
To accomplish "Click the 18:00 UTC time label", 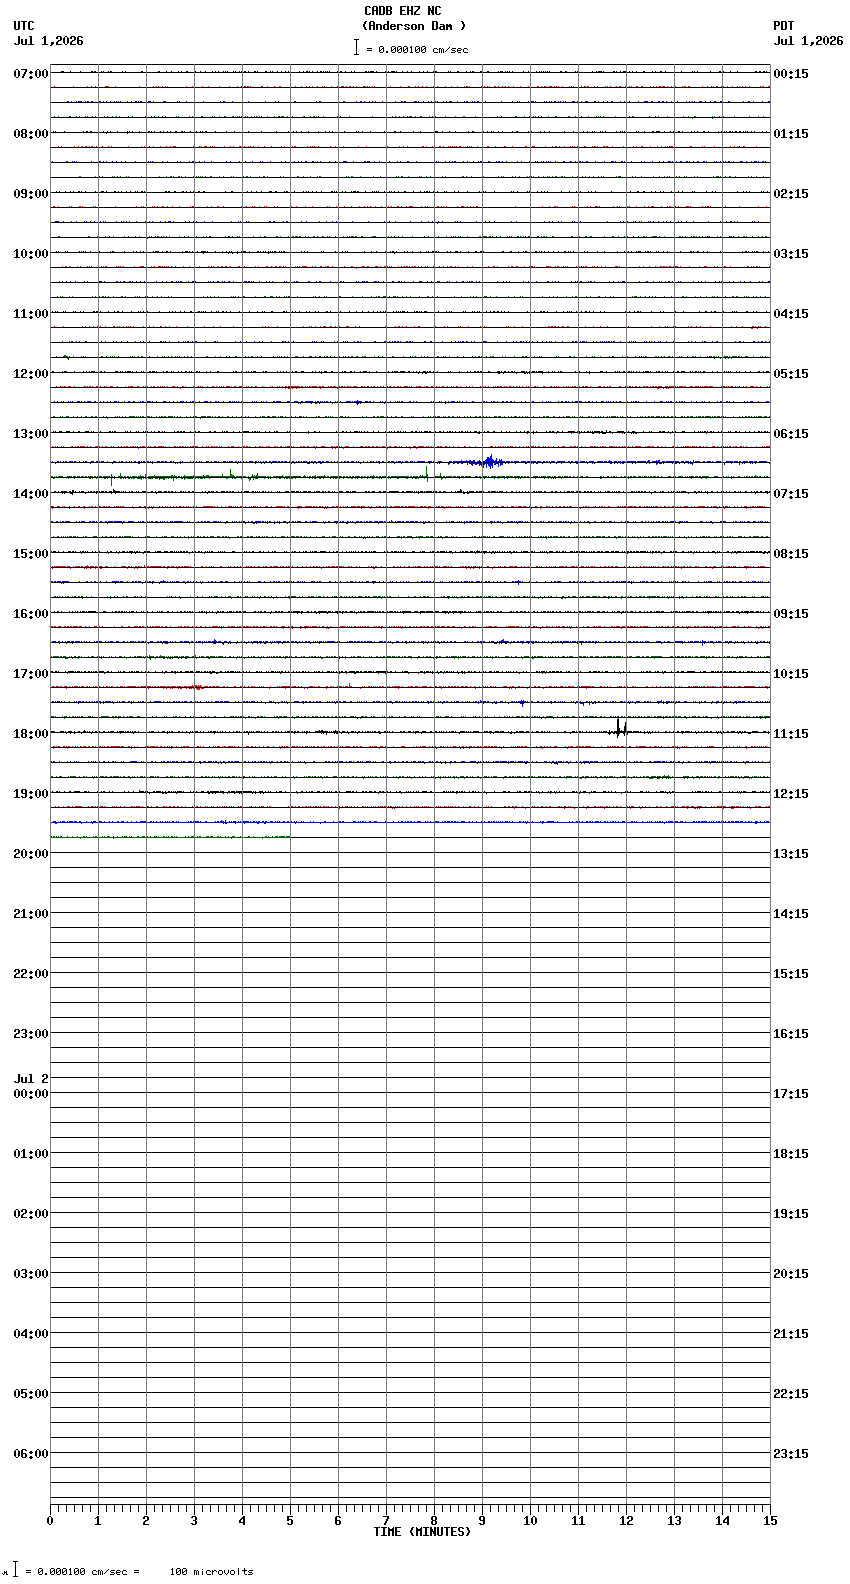I will tap(31, 734).
